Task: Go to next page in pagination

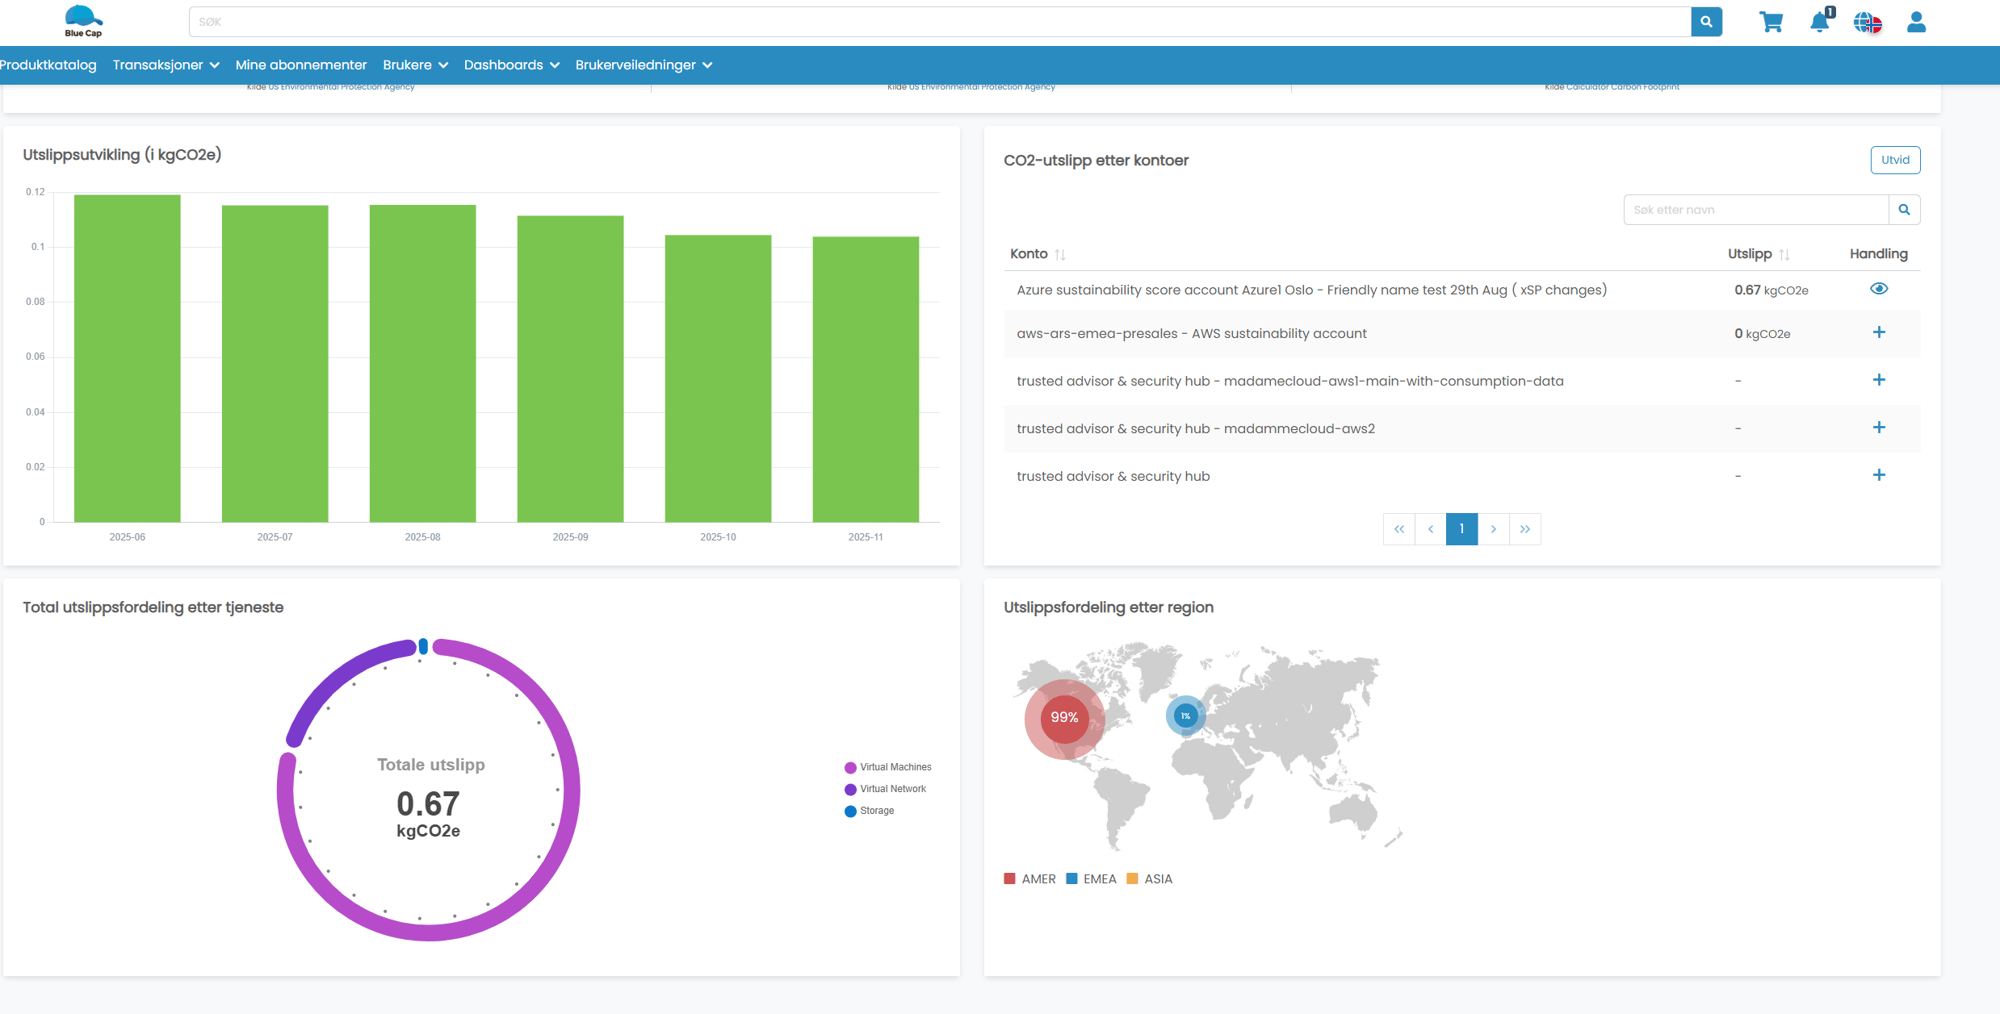Action: pos(1493,529)
